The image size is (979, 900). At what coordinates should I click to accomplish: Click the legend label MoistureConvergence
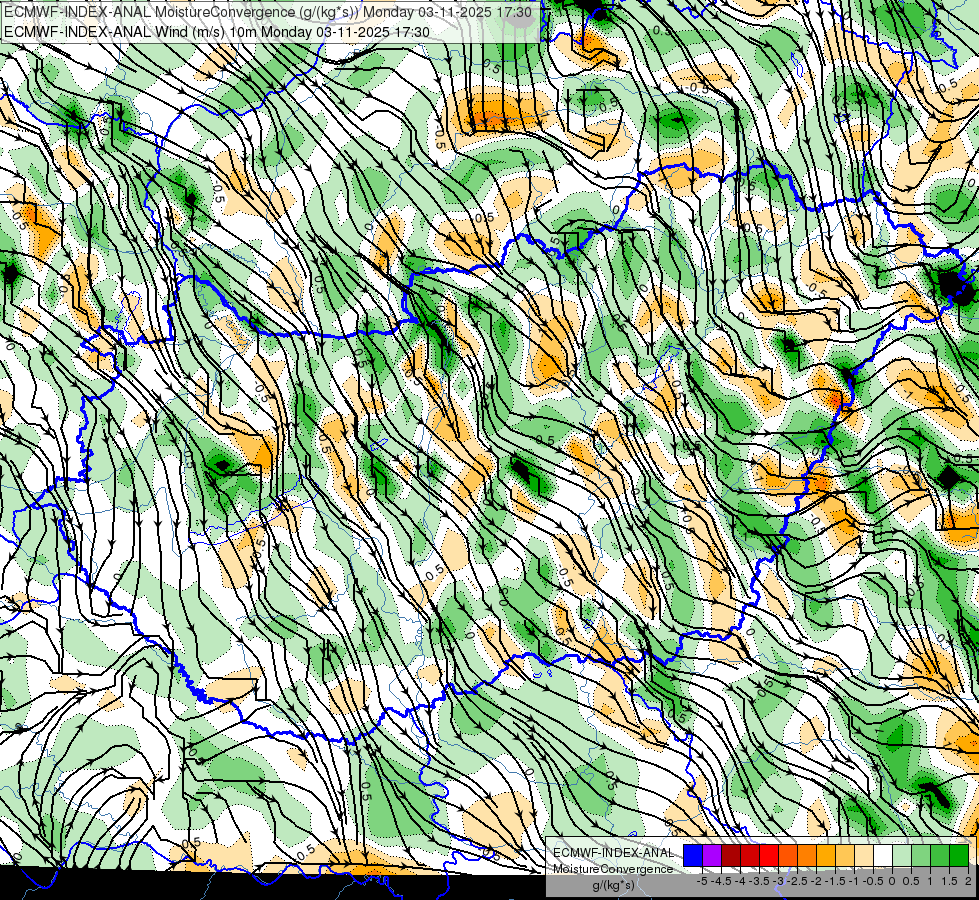click(613, 869)
